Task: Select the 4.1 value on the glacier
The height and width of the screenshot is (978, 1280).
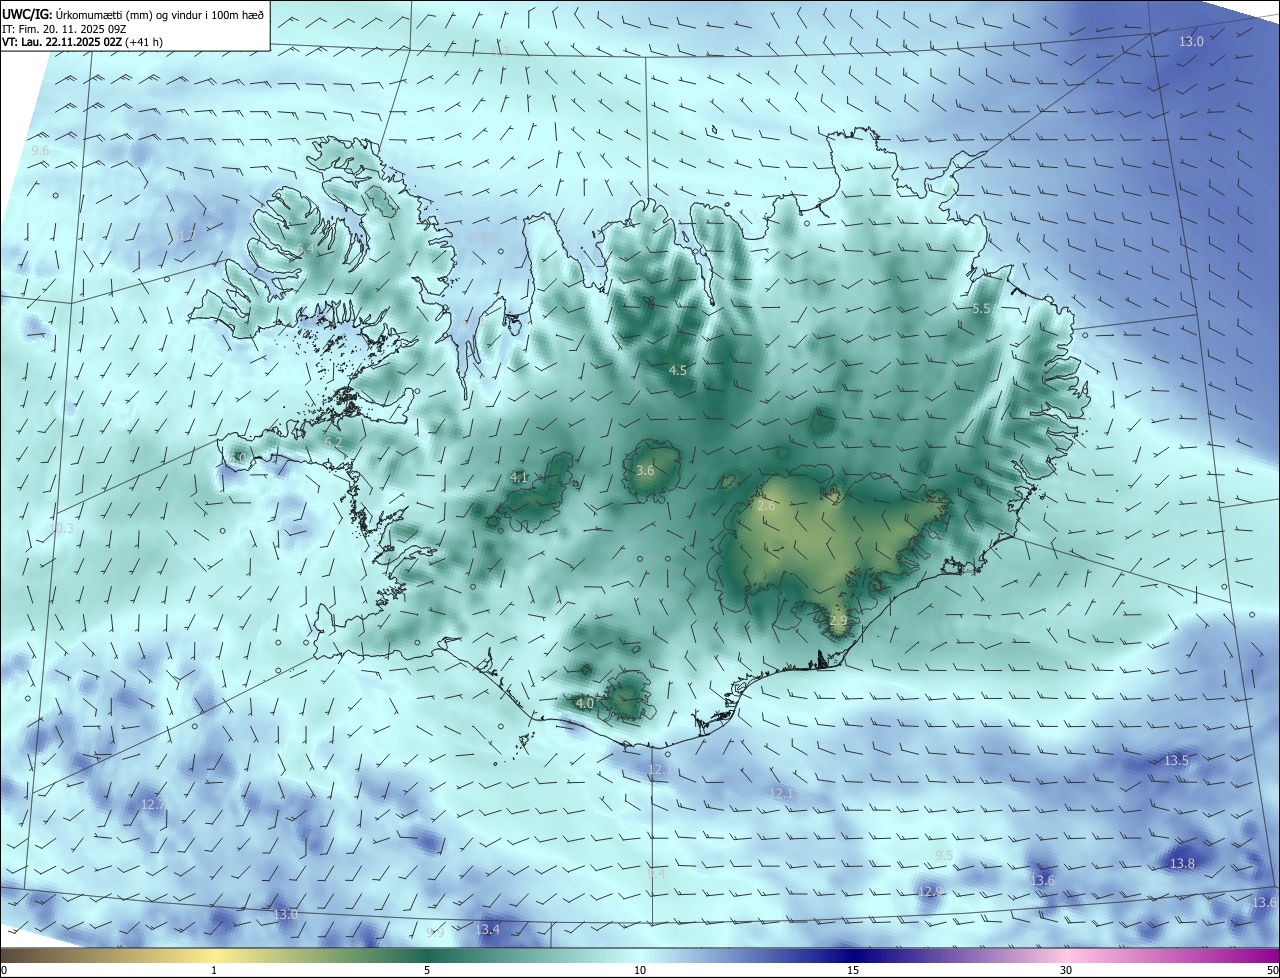Action: coord(519,478)
